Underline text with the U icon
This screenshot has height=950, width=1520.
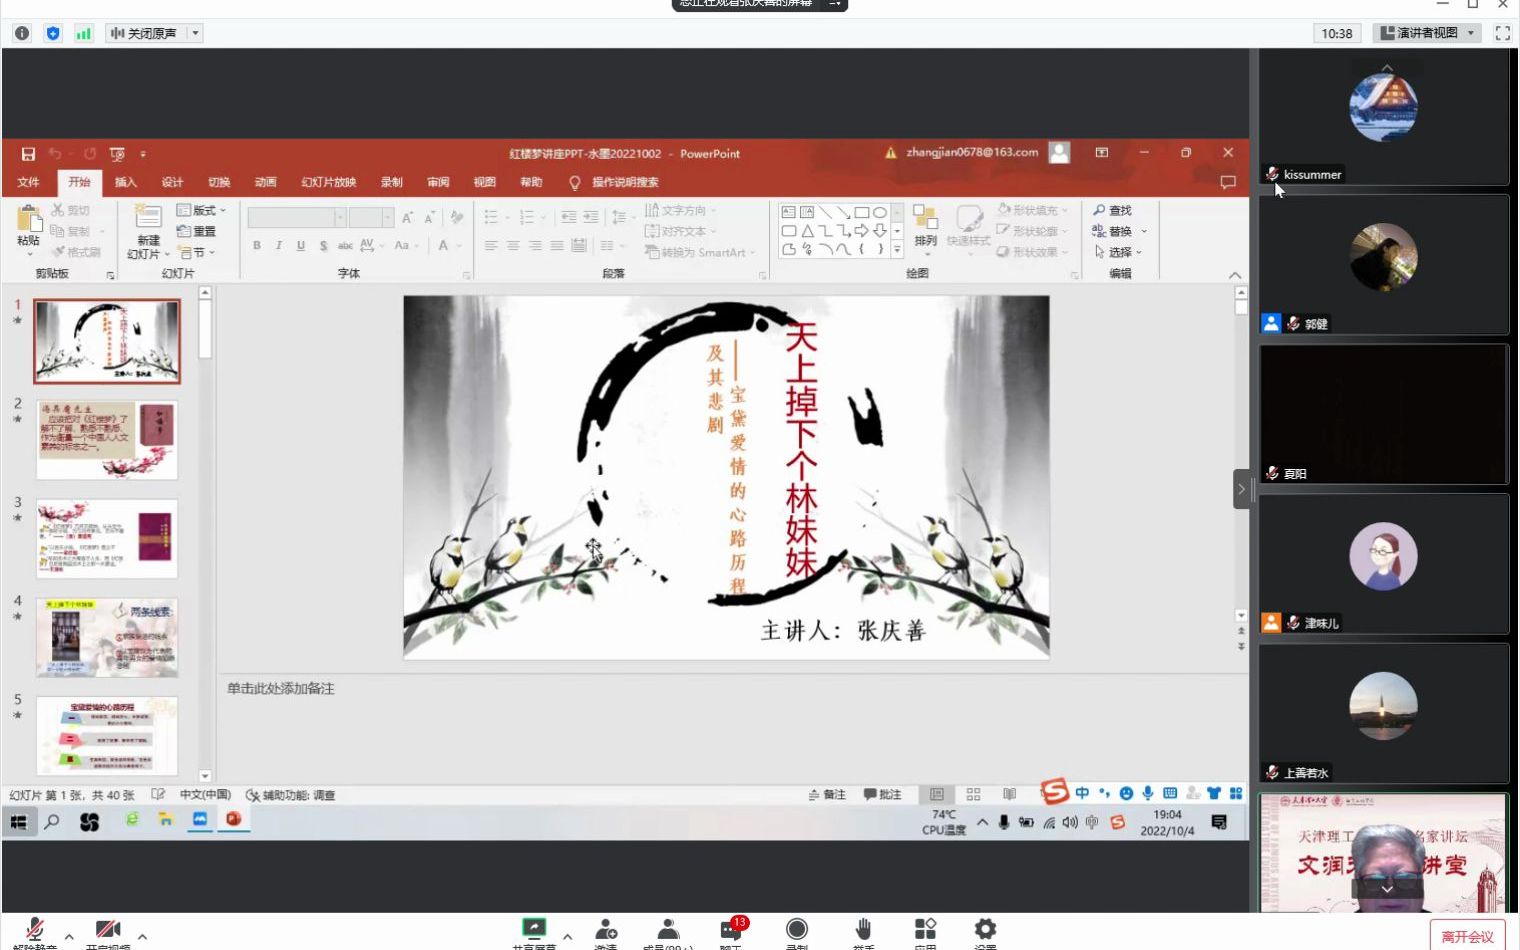301,245
